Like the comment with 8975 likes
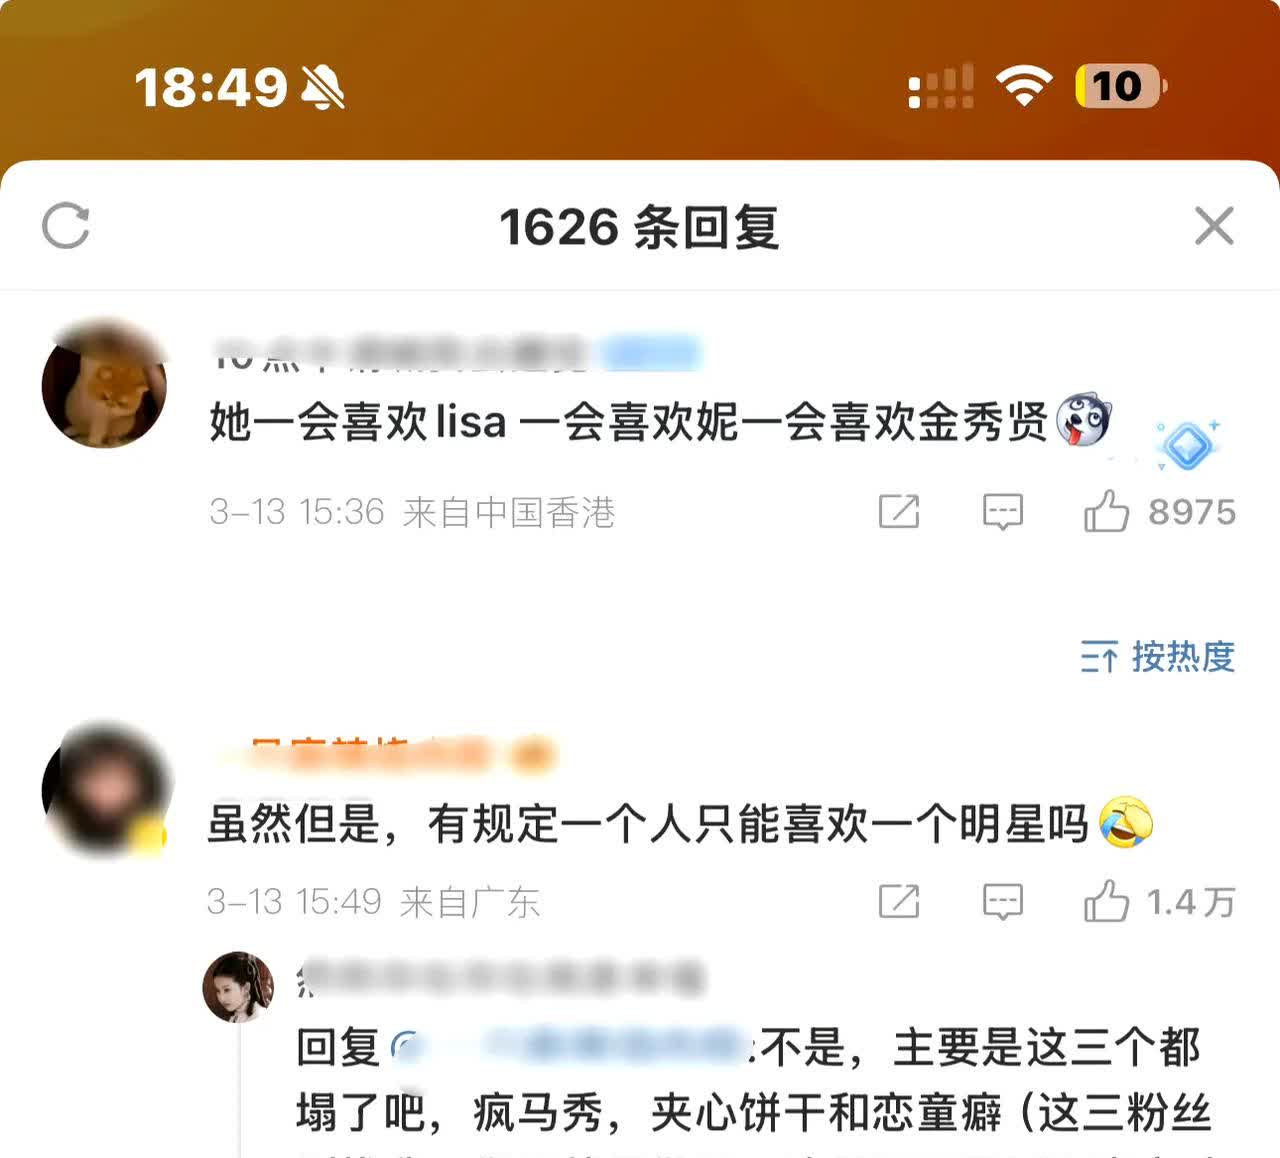 point(1107,511)
